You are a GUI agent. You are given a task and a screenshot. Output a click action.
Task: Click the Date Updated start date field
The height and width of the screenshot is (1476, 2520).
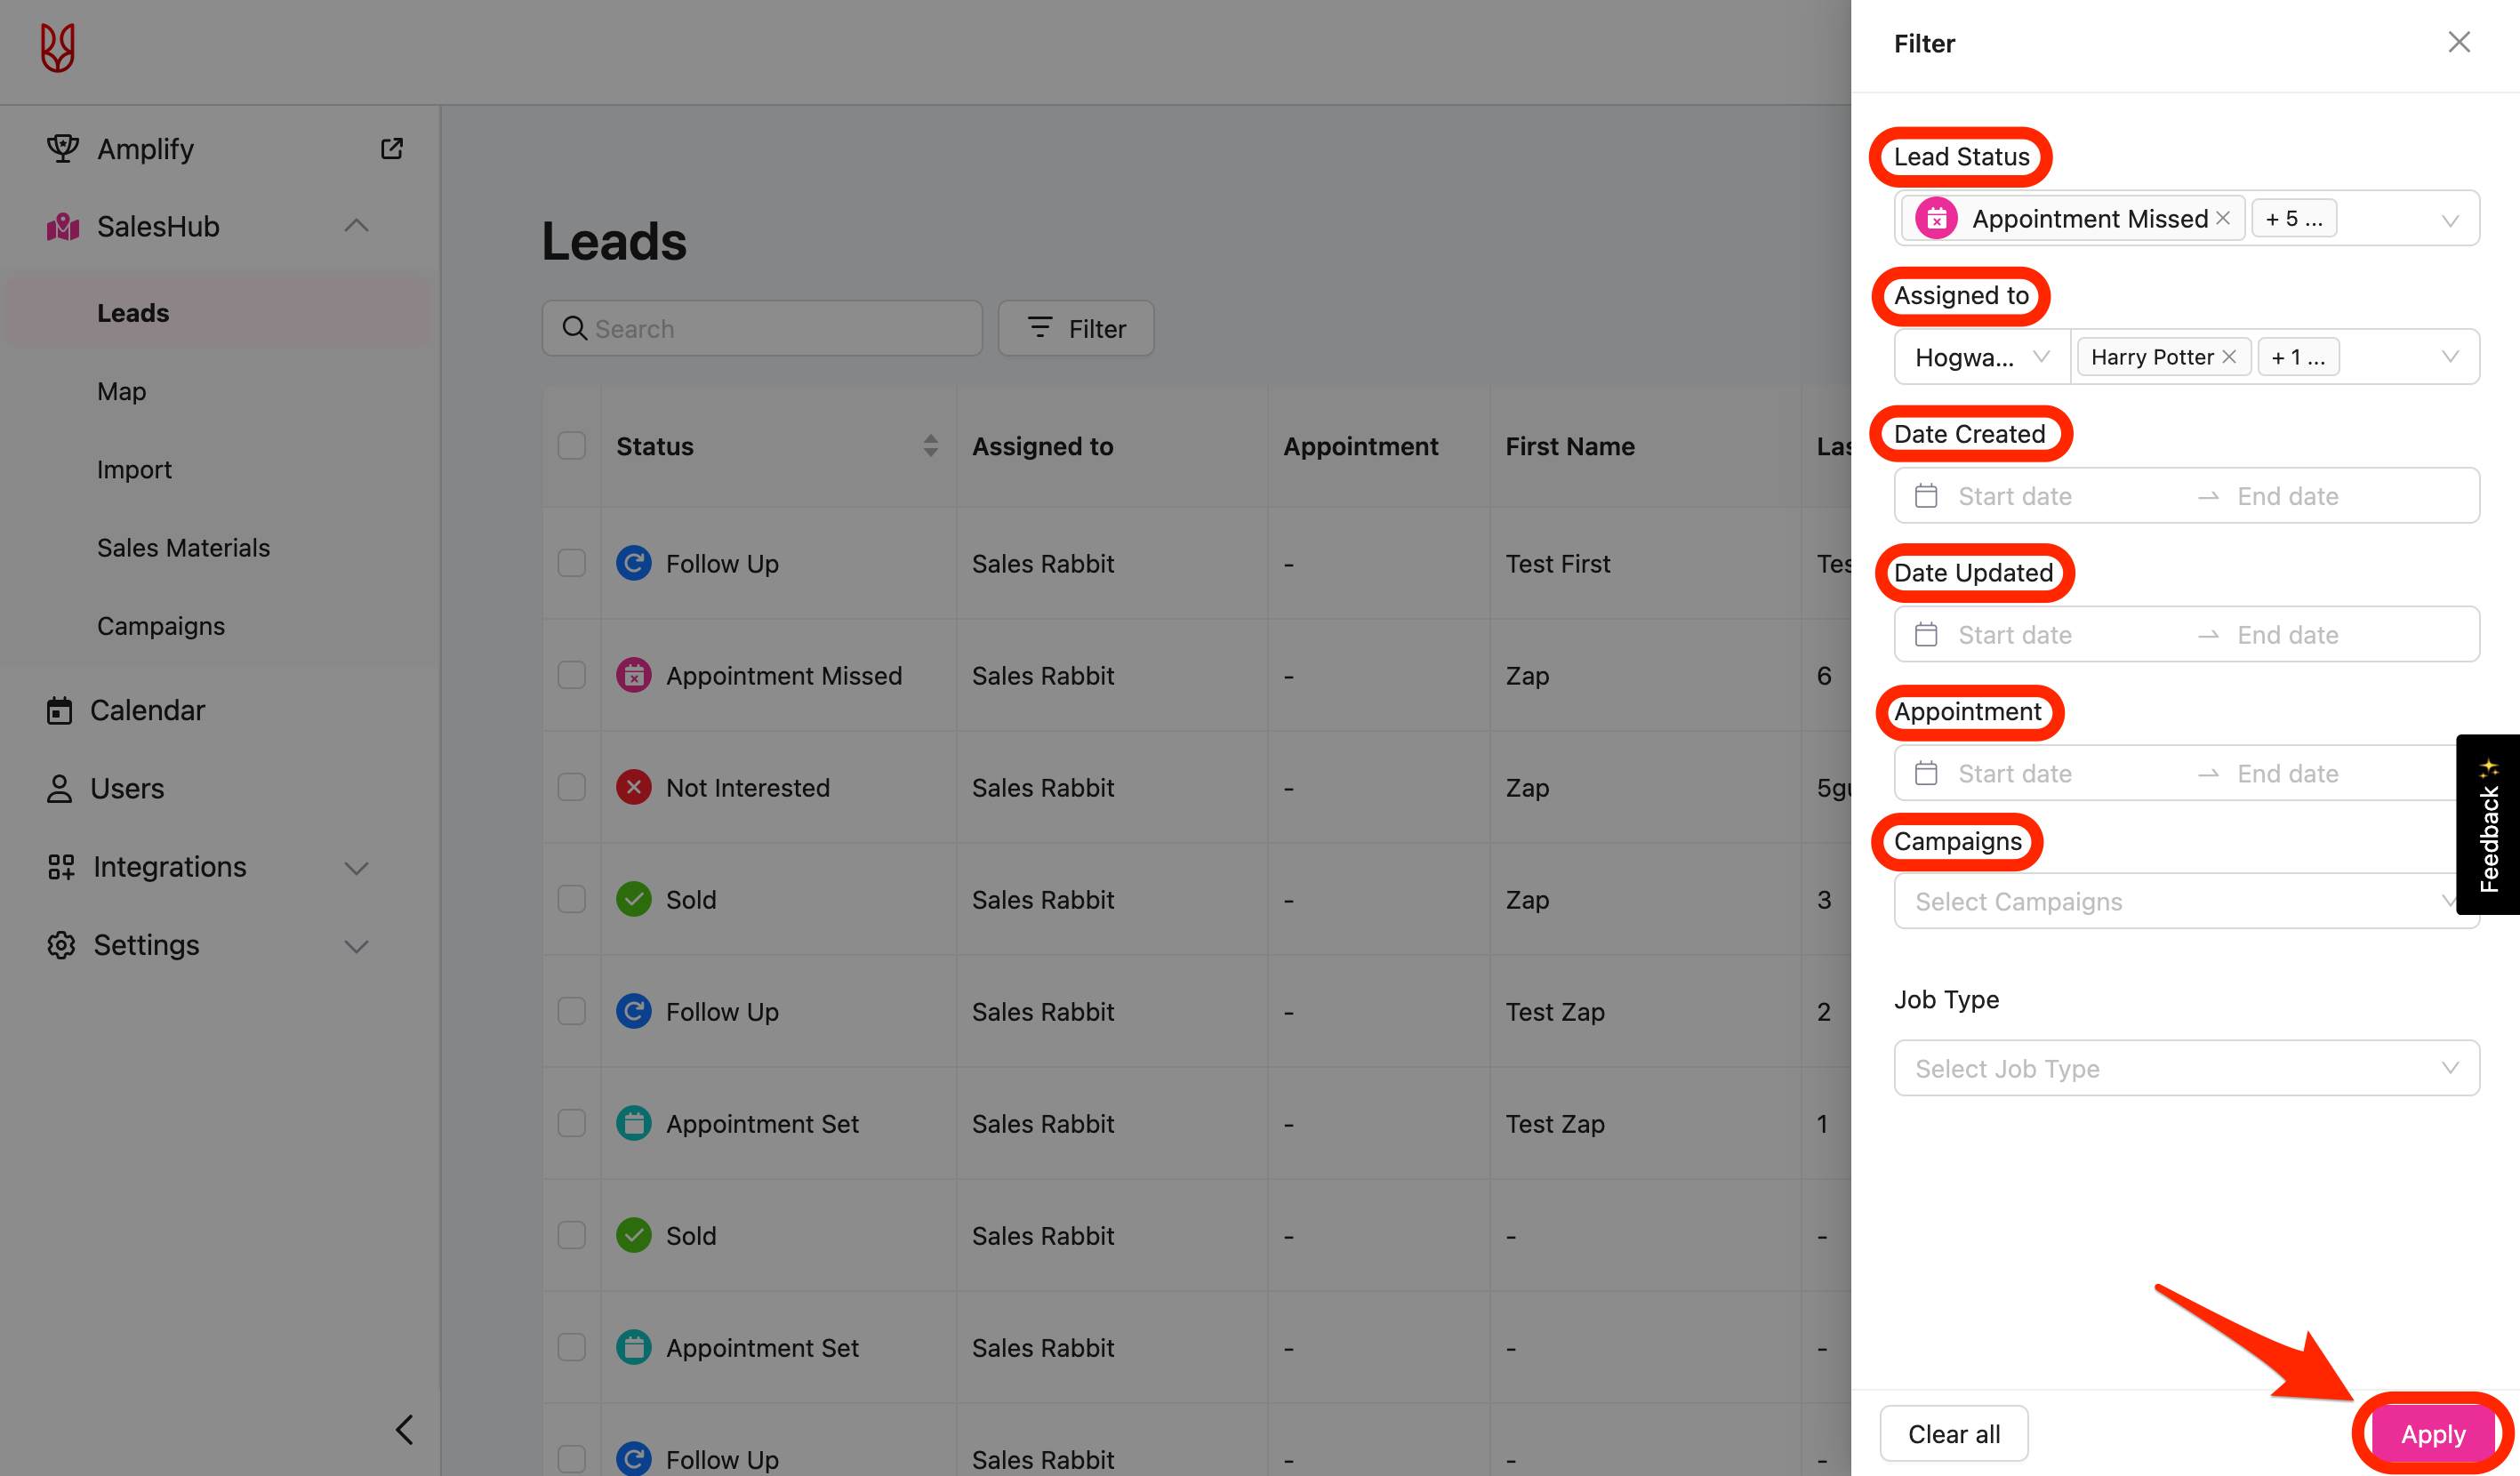[2014, 635]
